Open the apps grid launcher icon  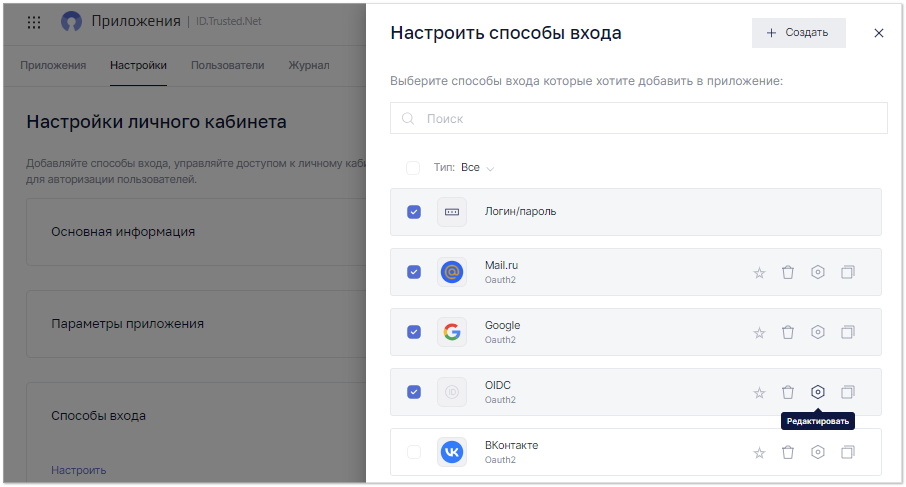pos(34,23)
